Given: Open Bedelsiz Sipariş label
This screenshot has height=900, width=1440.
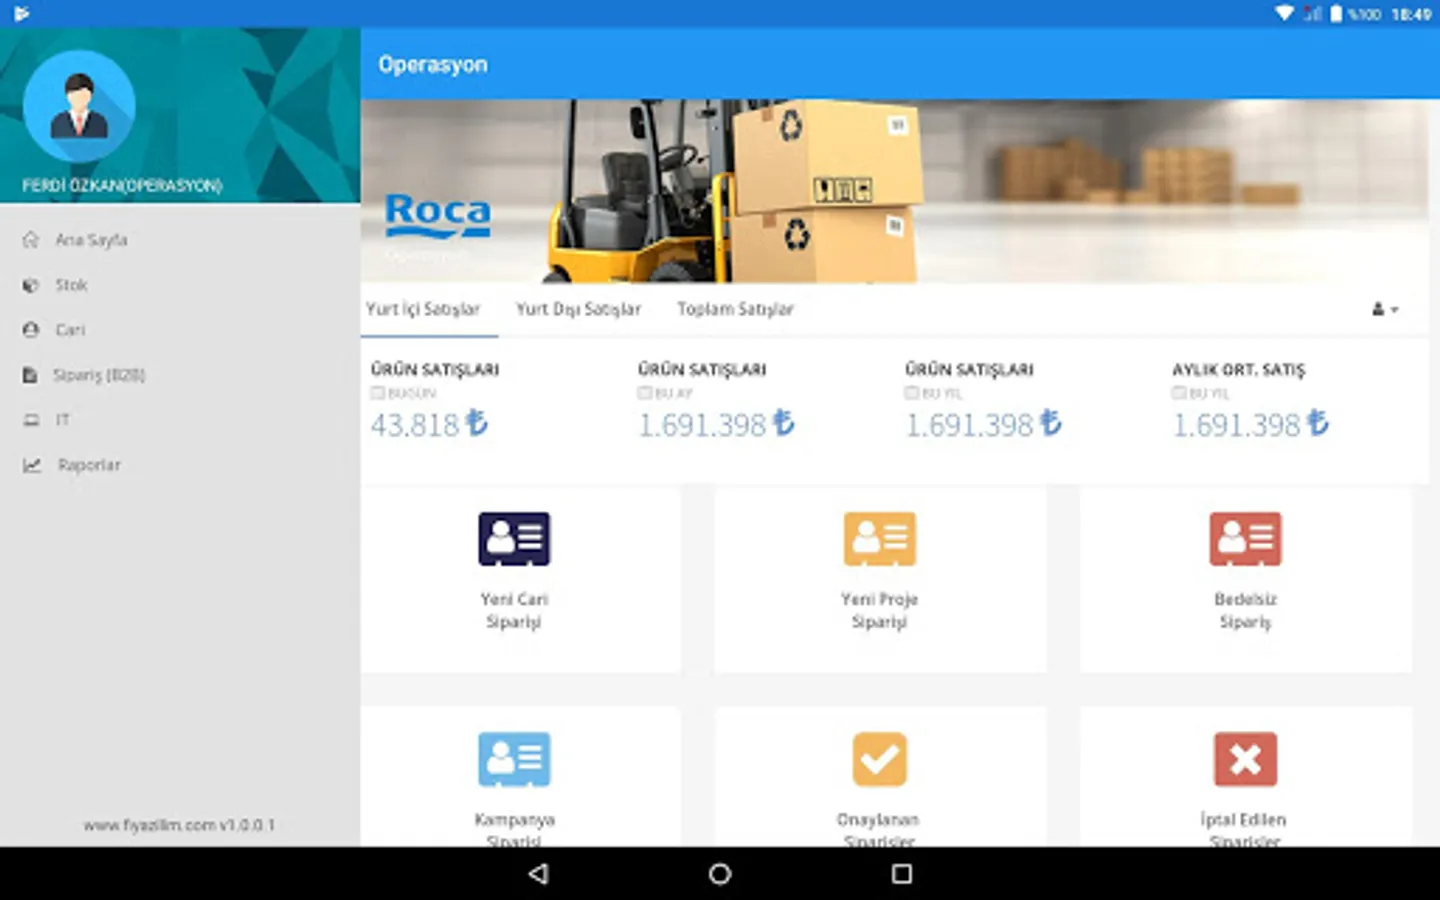Looking at the screenshot, I should coord(1245,610).
